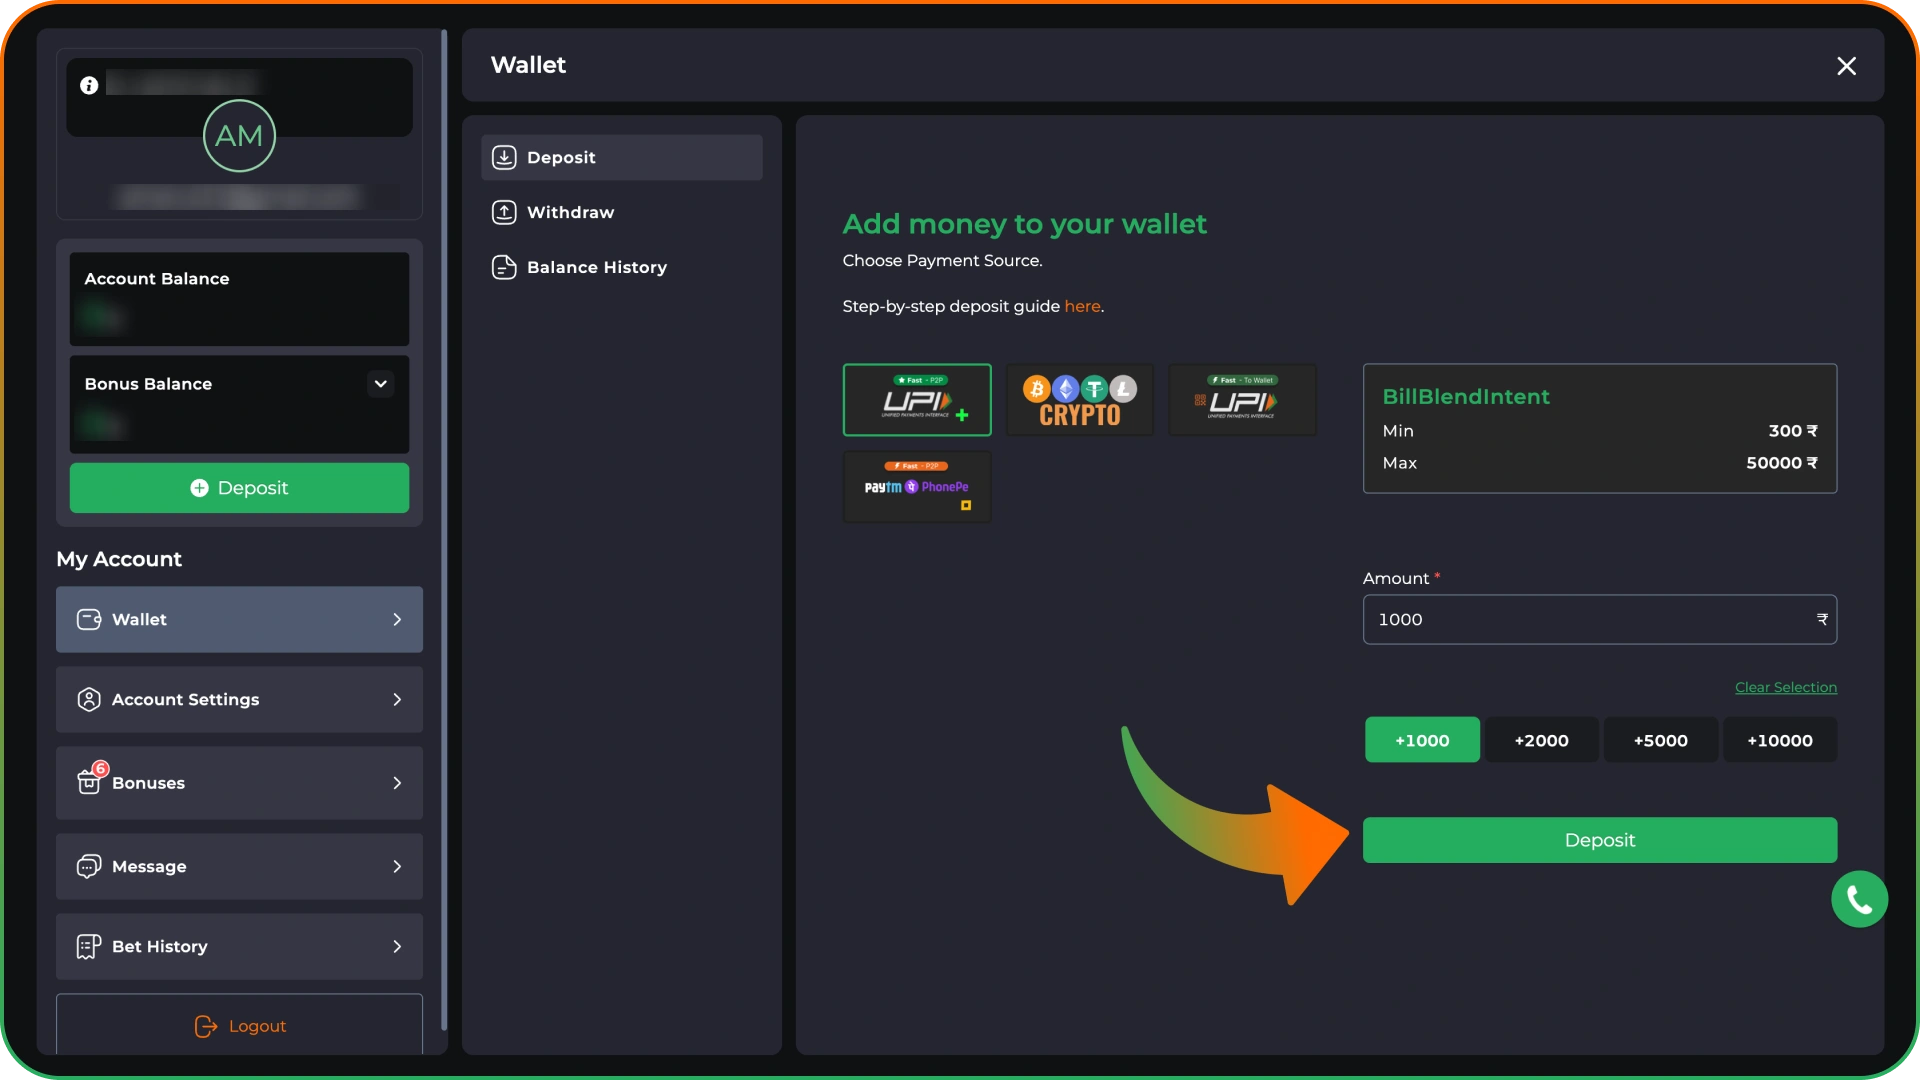The width and height of the screenshot is (1920, 1080).
Task: Click the left sidebar vertical scrollbar
Action: (444, 530)
